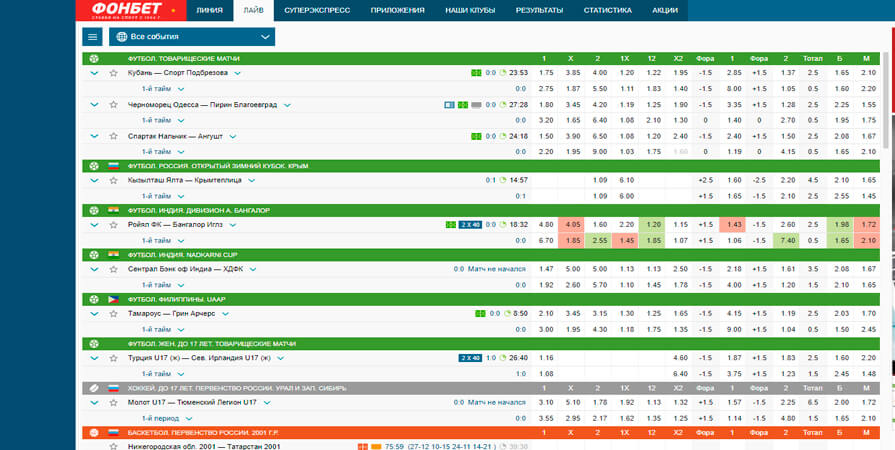Viewport: 895px width, 450px height.
Task: Click soccer ball icon in Товарищеские матчи header
Action: click(x=94, y=58)
